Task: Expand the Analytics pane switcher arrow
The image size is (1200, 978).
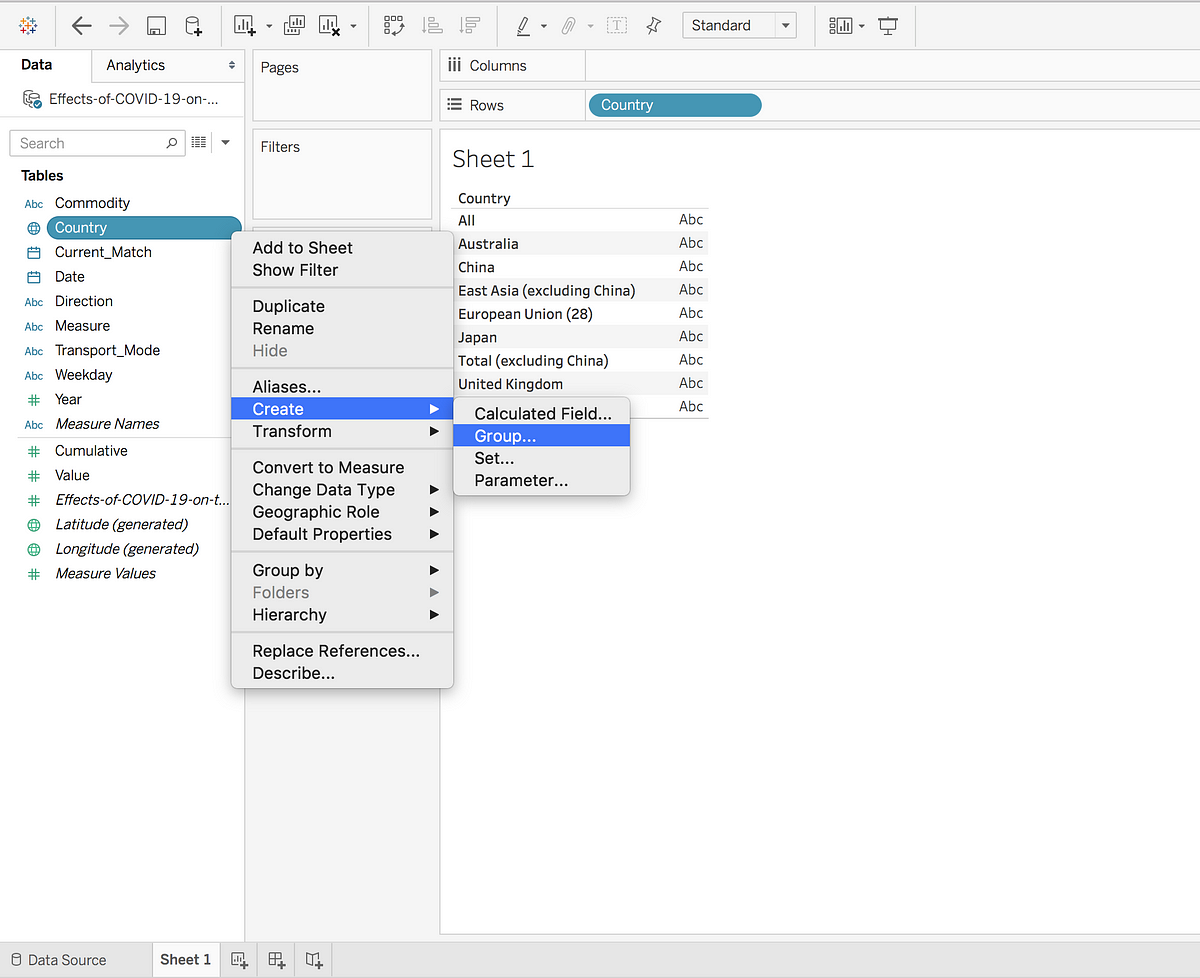Action: [232, 64]
